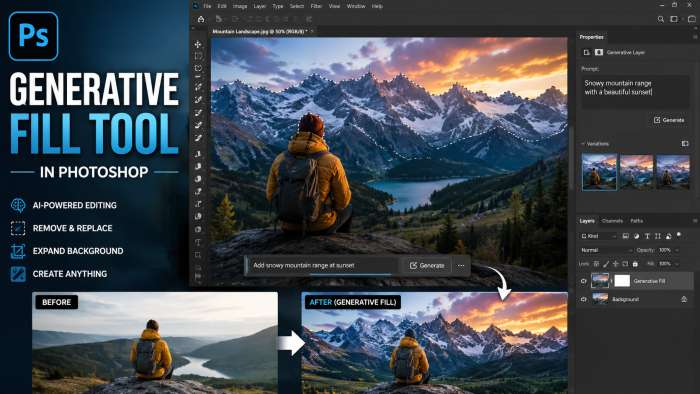Select the Move tool

[198, 44]
